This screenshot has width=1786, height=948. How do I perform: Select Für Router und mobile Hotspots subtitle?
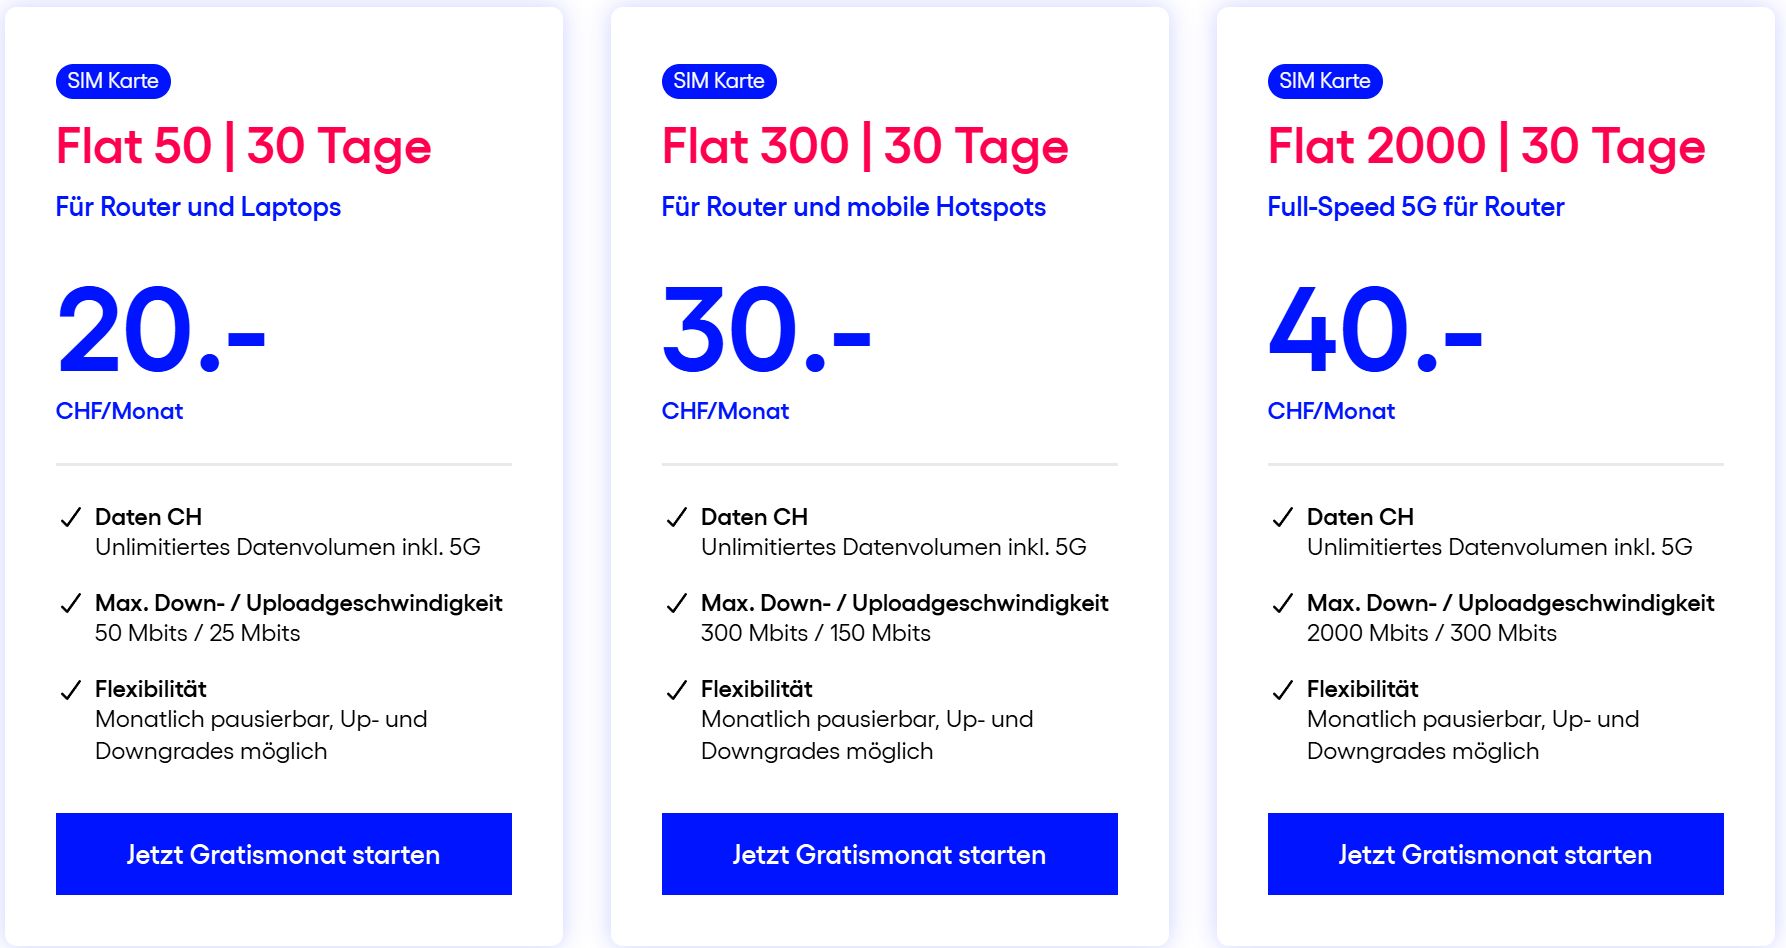[x=854, y=207]
